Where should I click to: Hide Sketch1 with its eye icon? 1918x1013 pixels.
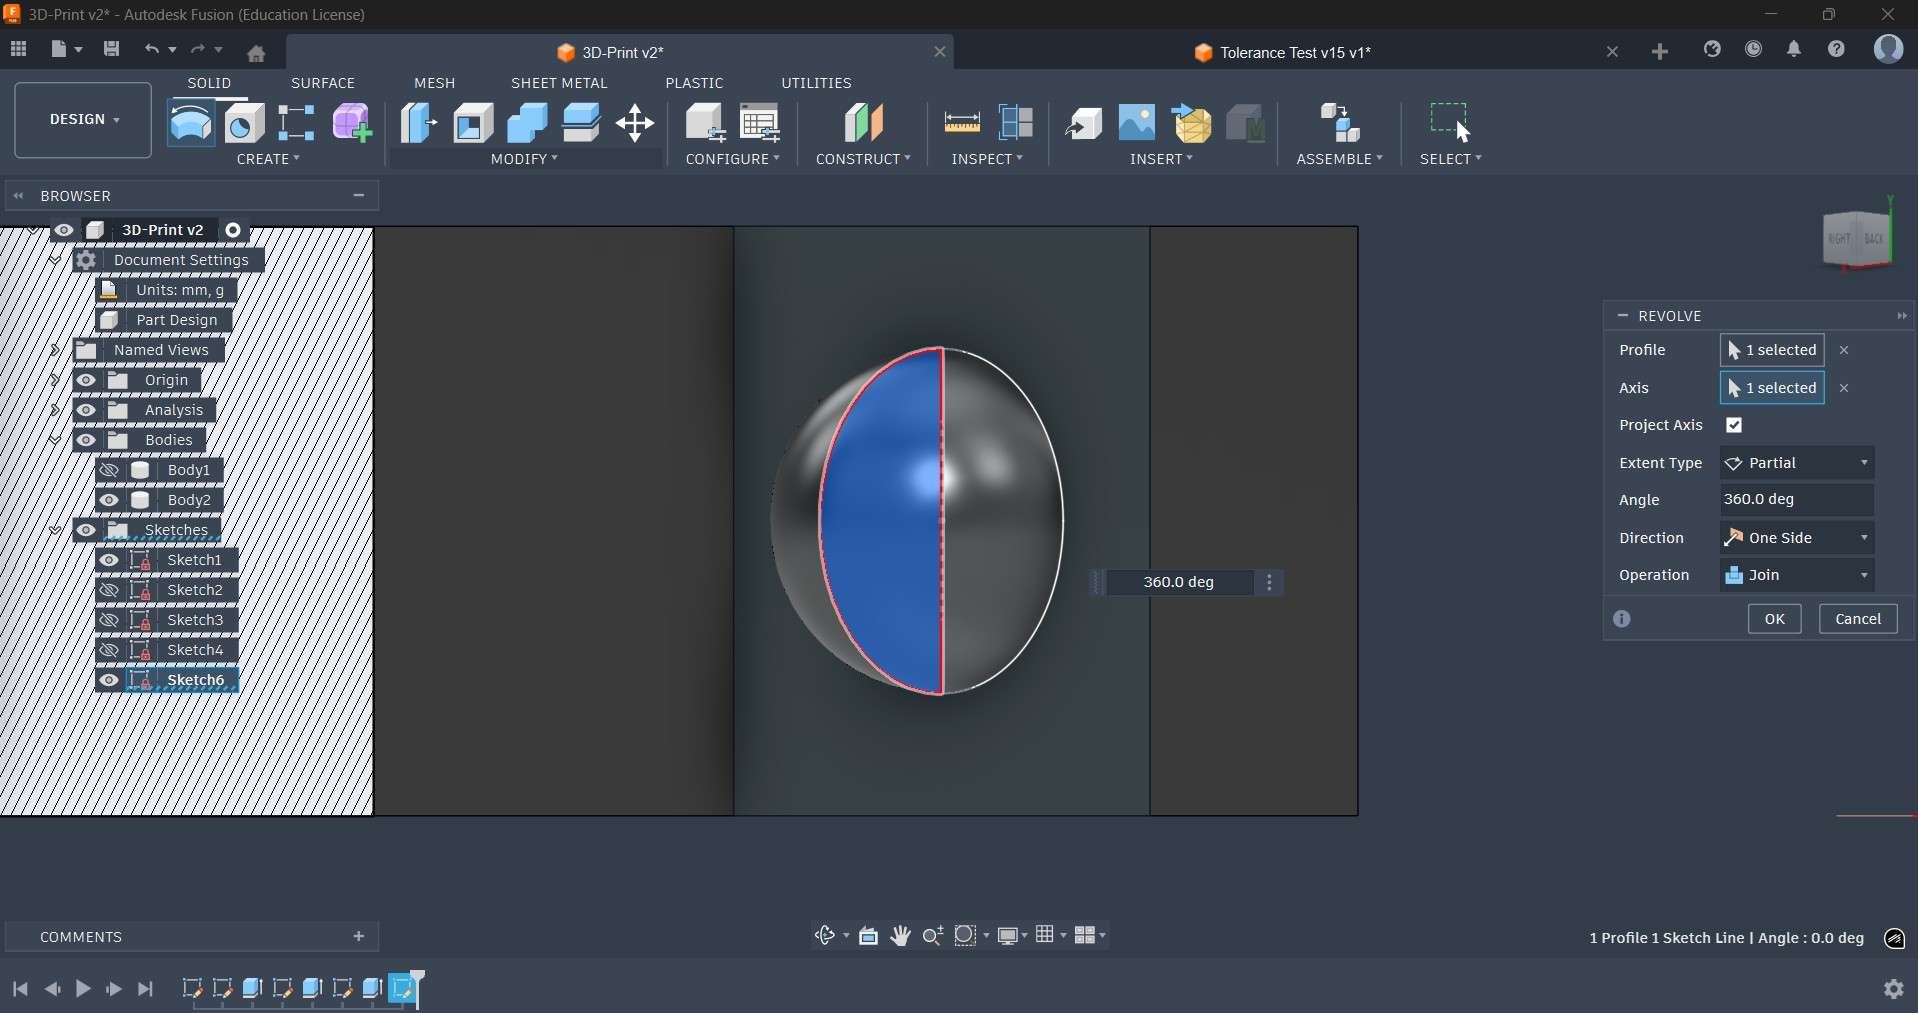(x=110, y=560)
